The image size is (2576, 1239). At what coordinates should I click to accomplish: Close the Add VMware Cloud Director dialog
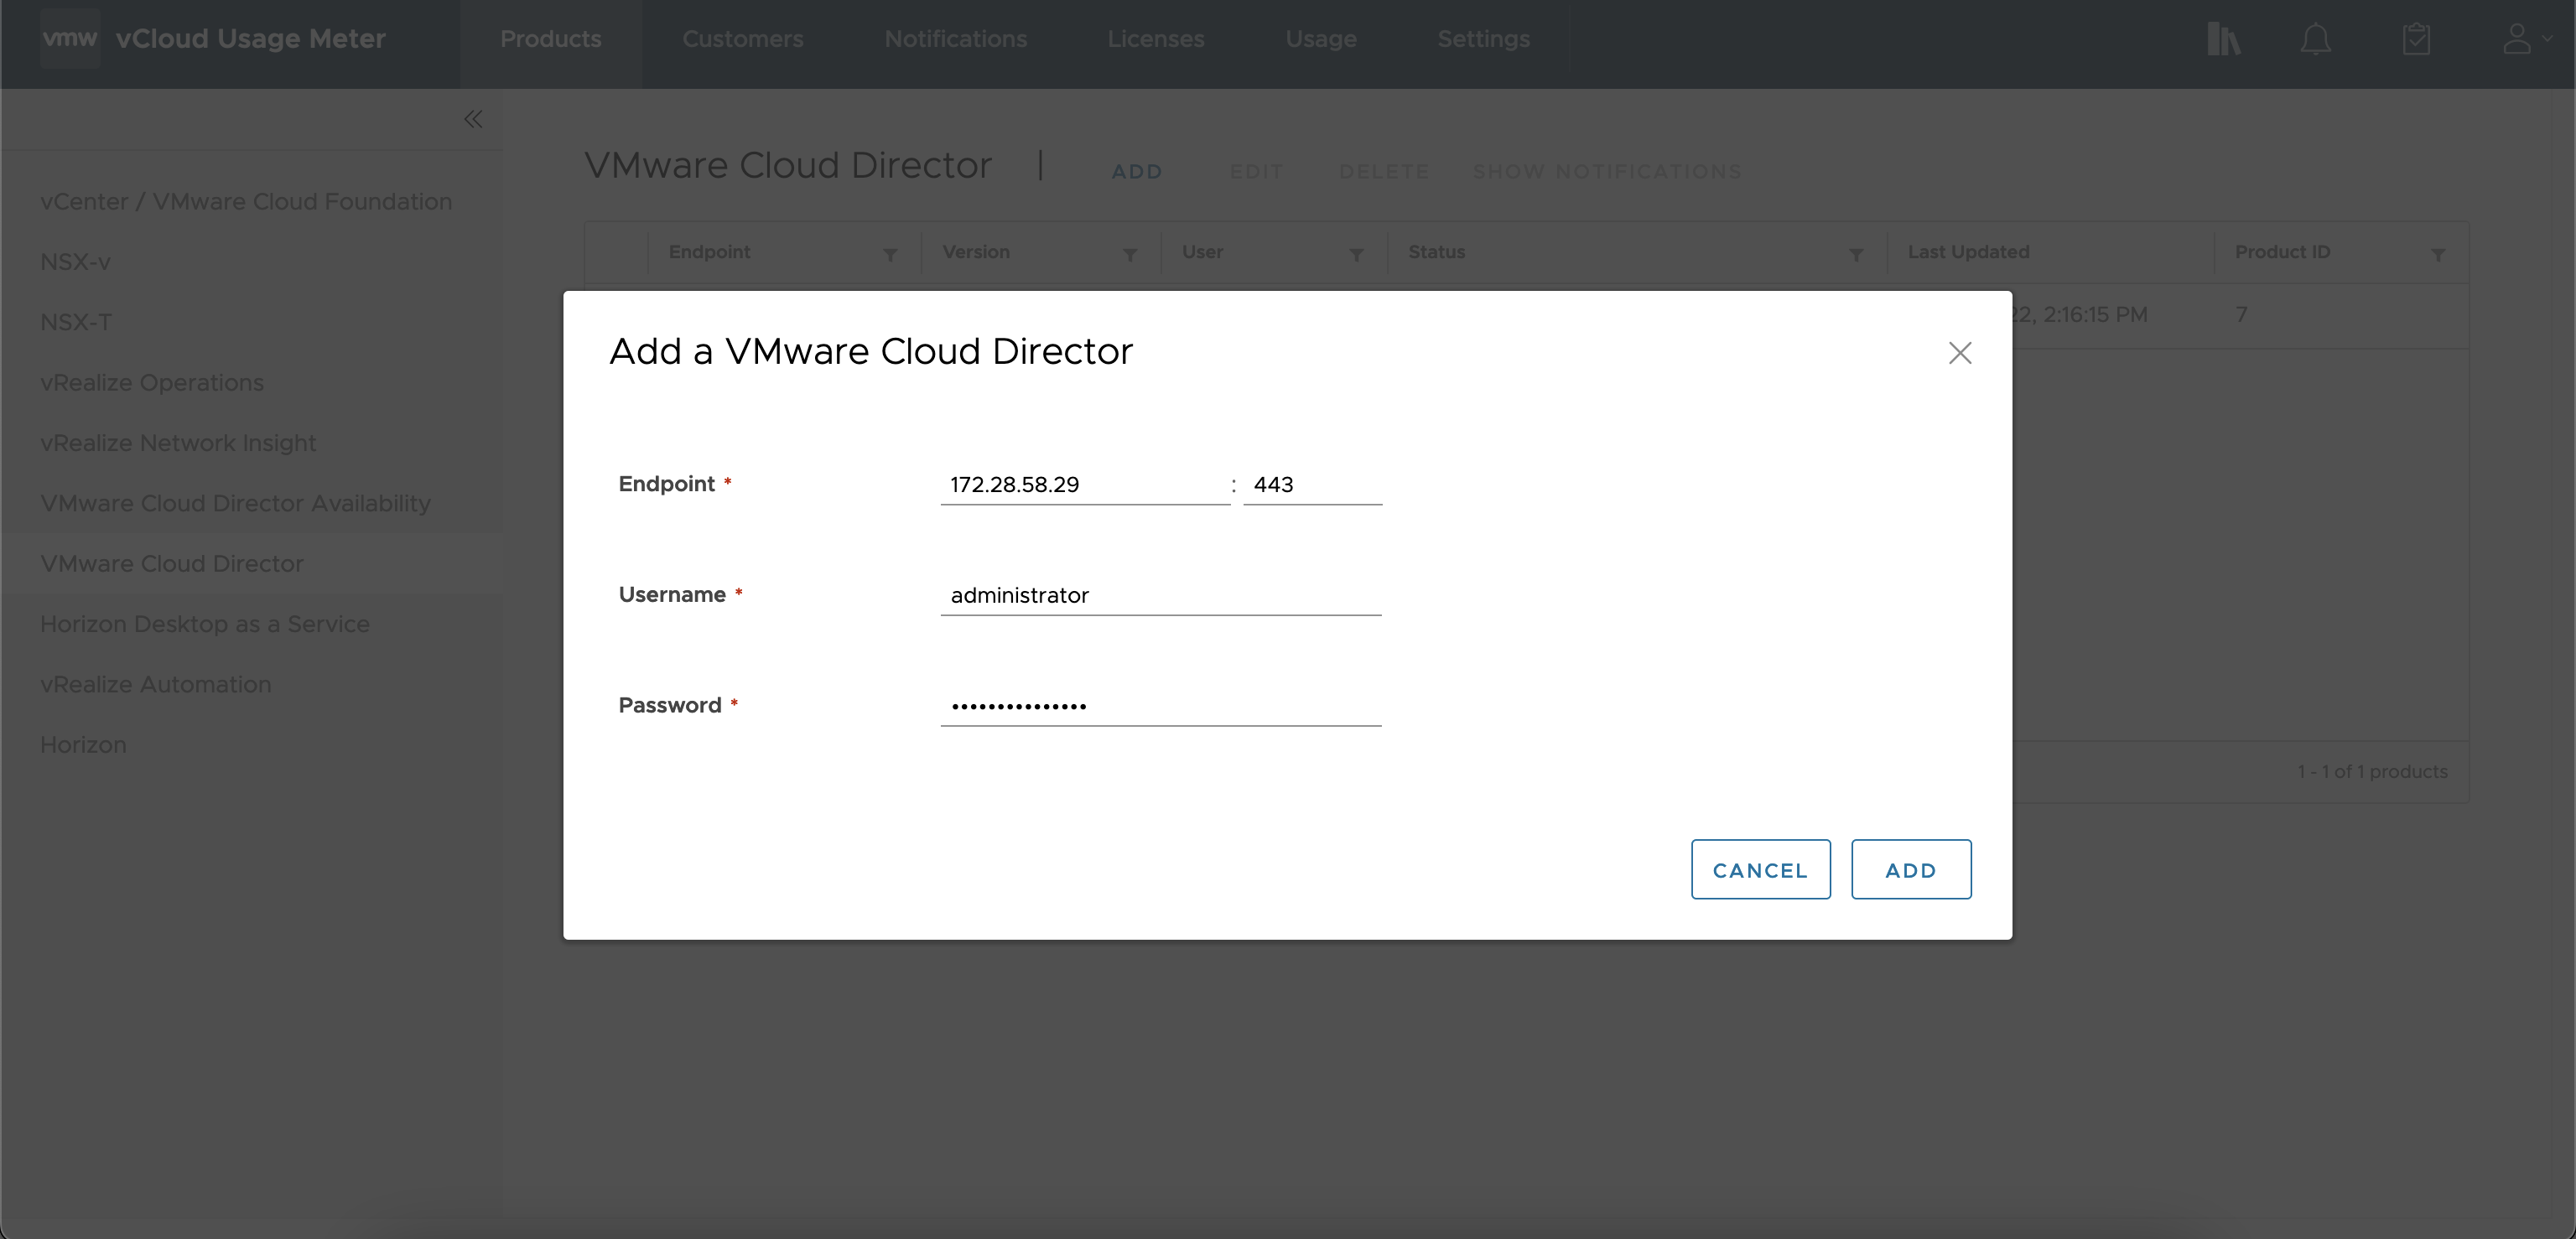[1959, 353]
